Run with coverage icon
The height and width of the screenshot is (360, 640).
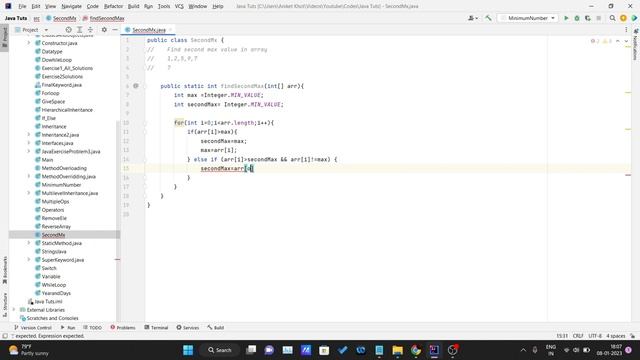pyautogui.click(x=588, y=18)
